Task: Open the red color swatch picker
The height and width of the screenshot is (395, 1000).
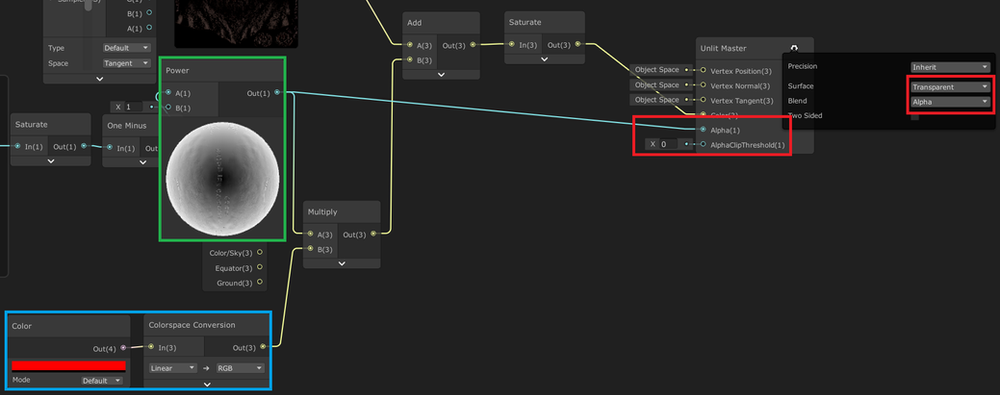Action: (69, 366)
